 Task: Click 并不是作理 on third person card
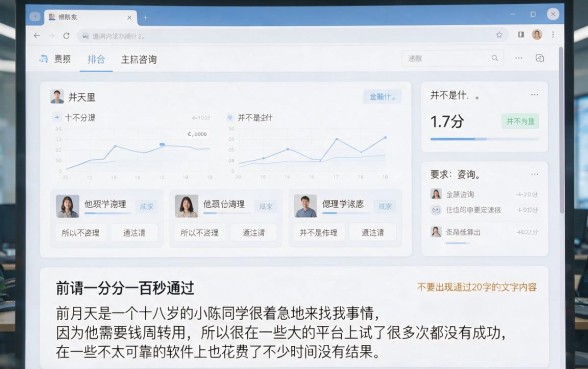coord(318,232)
